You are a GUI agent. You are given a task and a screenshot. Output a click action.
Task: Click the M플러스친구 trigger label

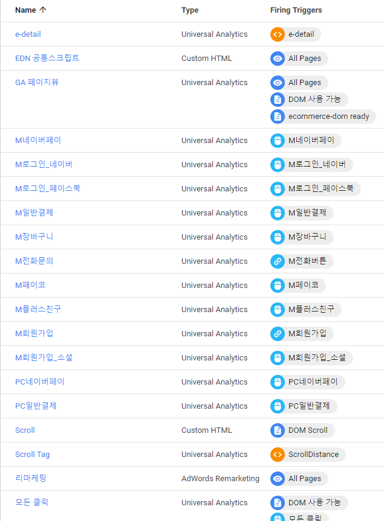(x=311, y=309)
